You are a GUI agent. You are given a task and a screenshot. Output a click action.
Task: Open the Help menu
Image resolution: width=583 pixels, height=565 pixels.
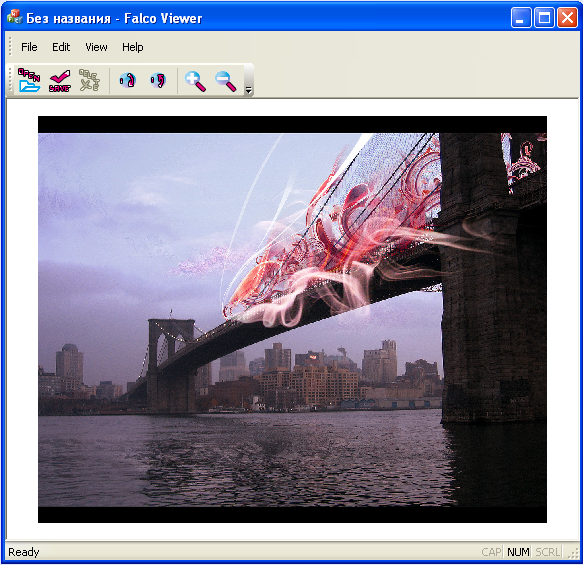point(133,47)
